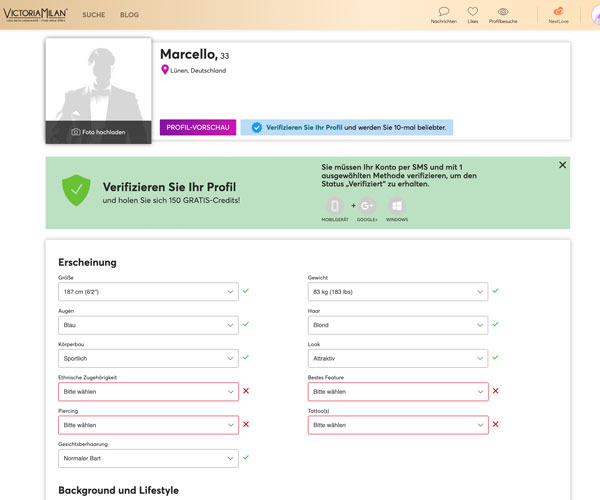This screenshot has width=600, height=500.
Task: Verify via Mobilgerät phone icon
Action: tap(335, 206)
